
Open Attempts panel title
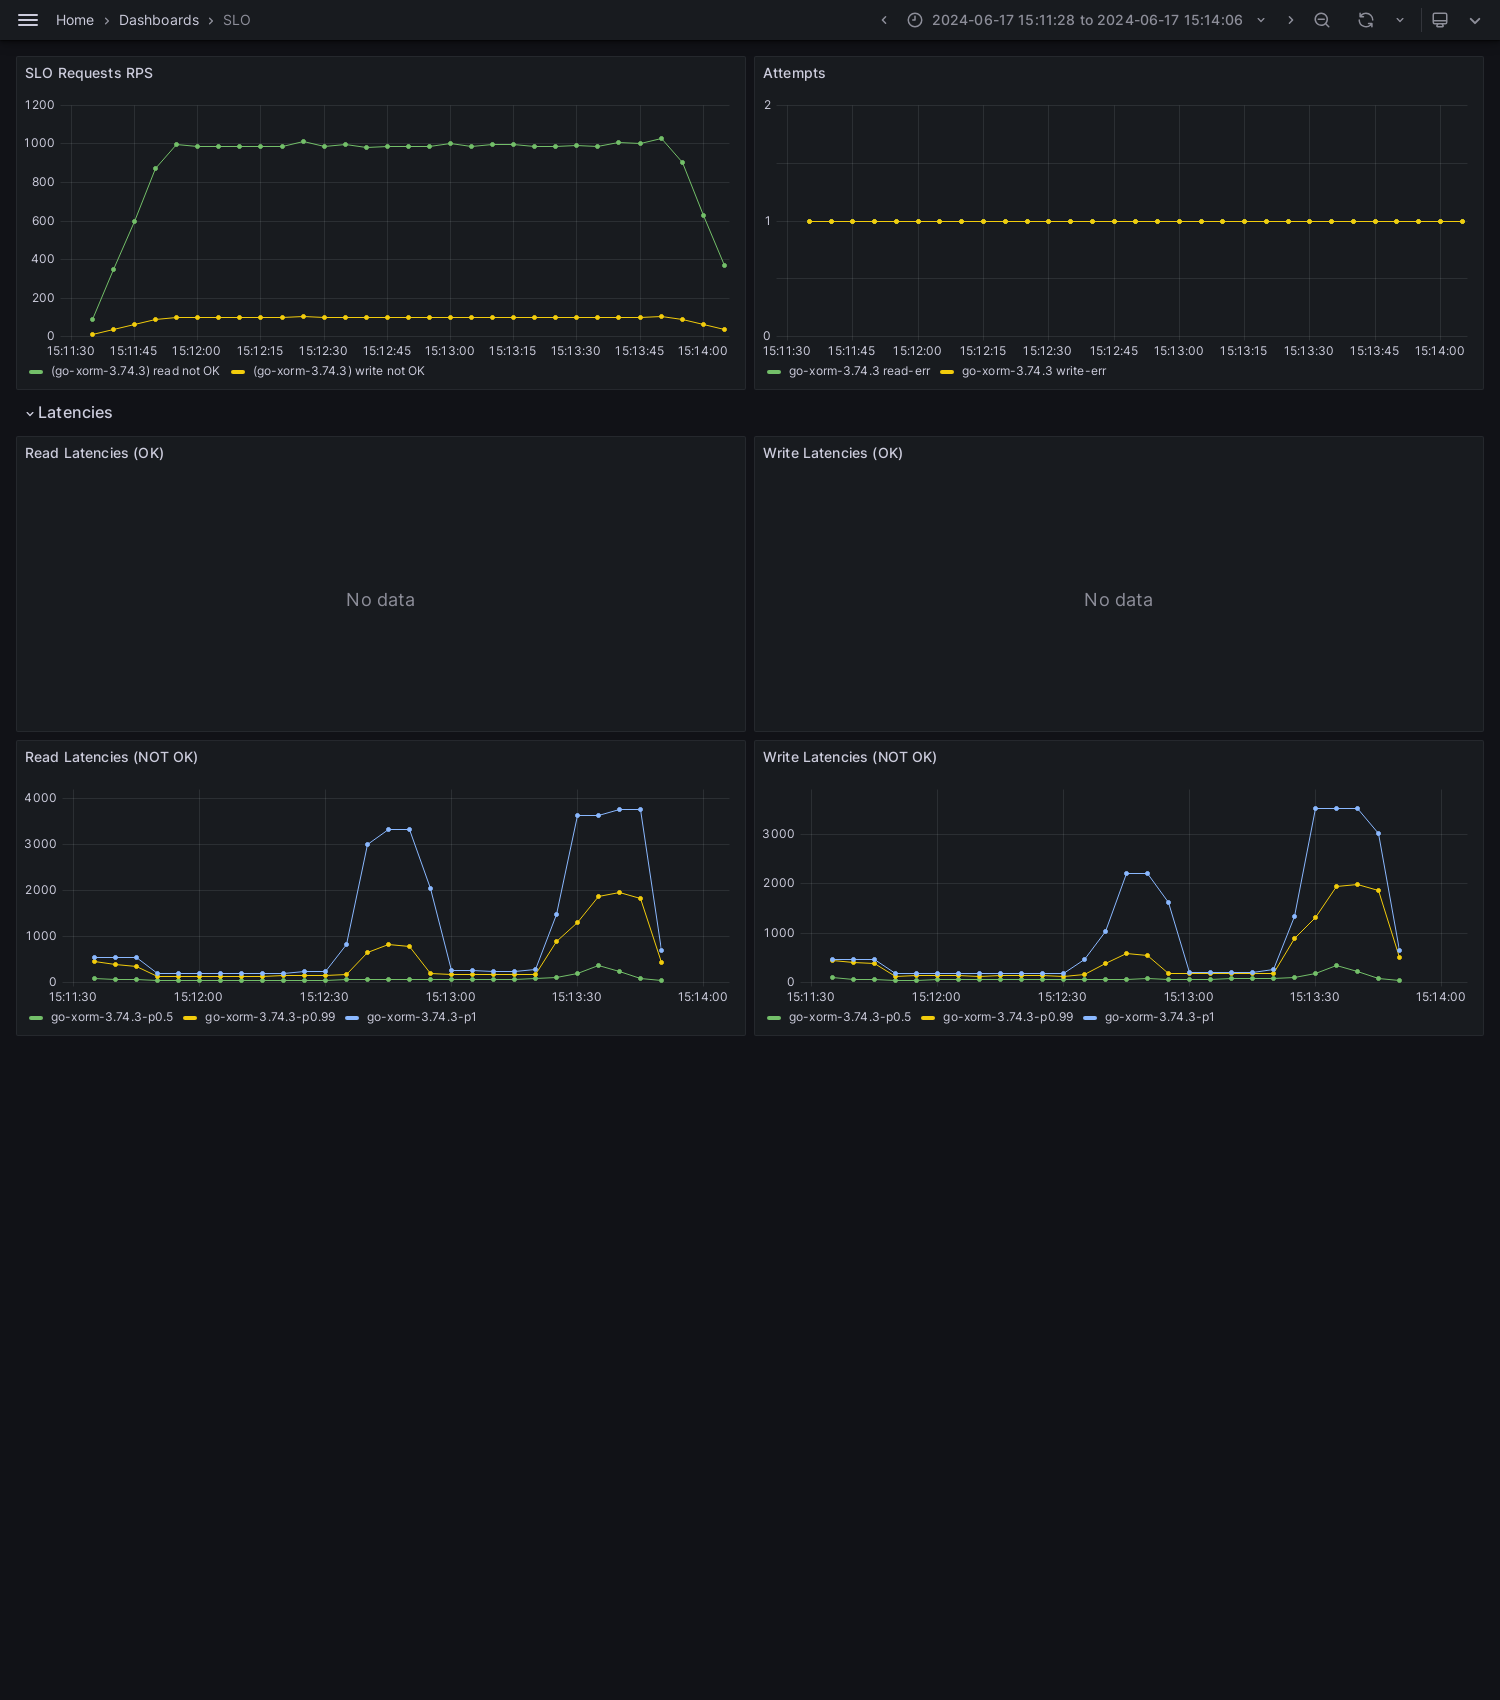point(794,73)
